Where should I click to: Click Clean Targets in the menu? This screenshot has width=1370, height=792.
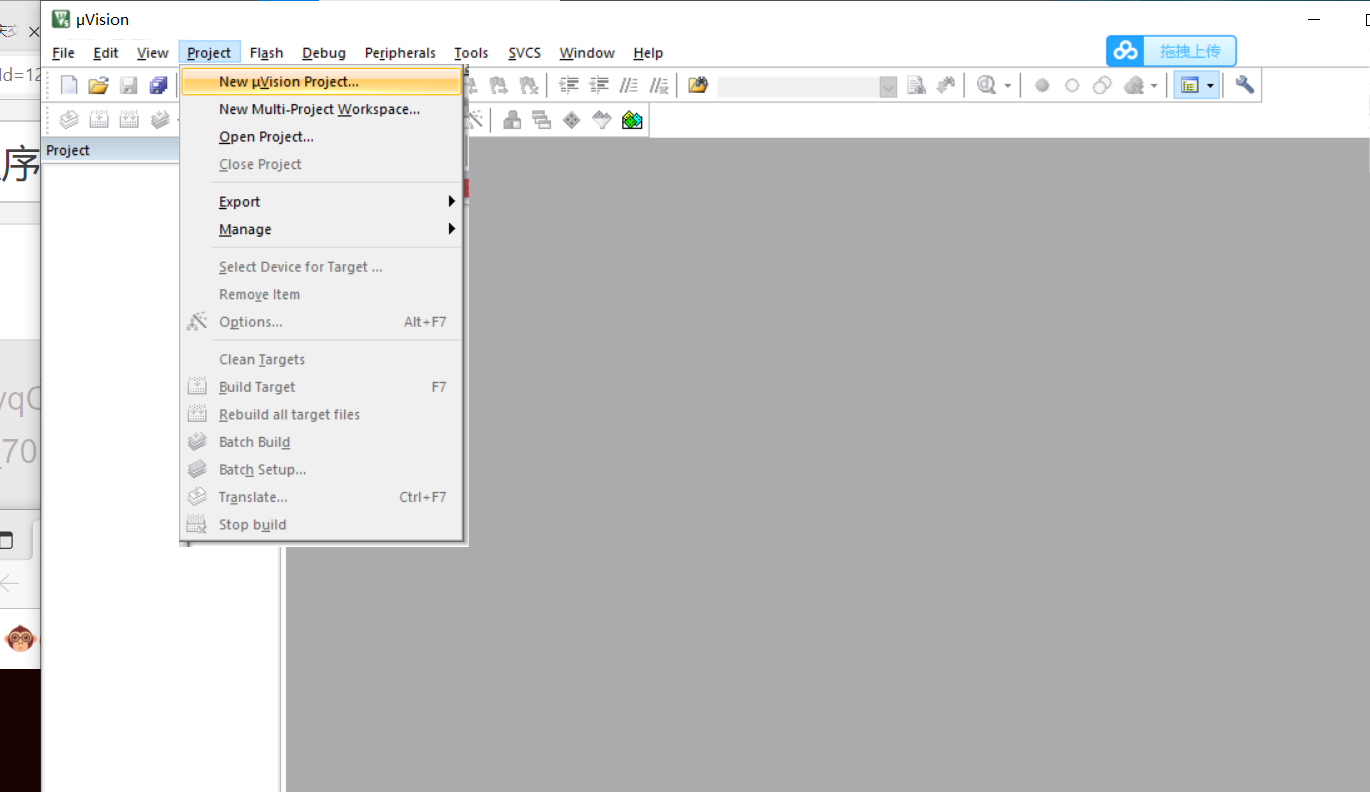point(321,359)
